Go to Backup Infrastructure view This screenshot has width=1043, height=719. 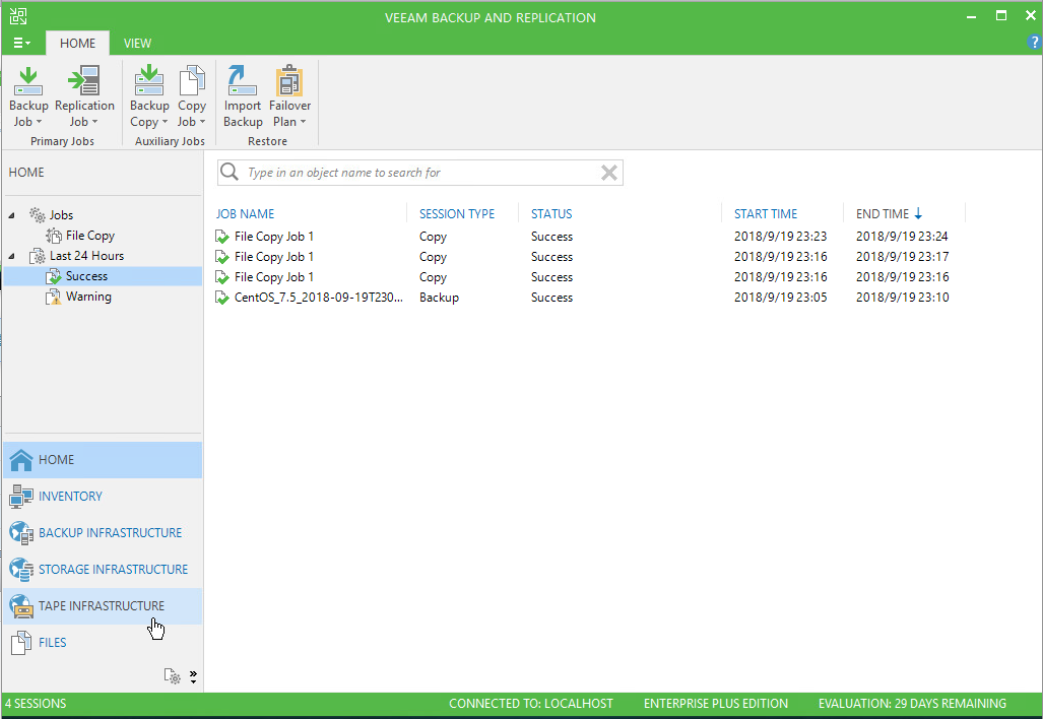[x=102, y=533]
